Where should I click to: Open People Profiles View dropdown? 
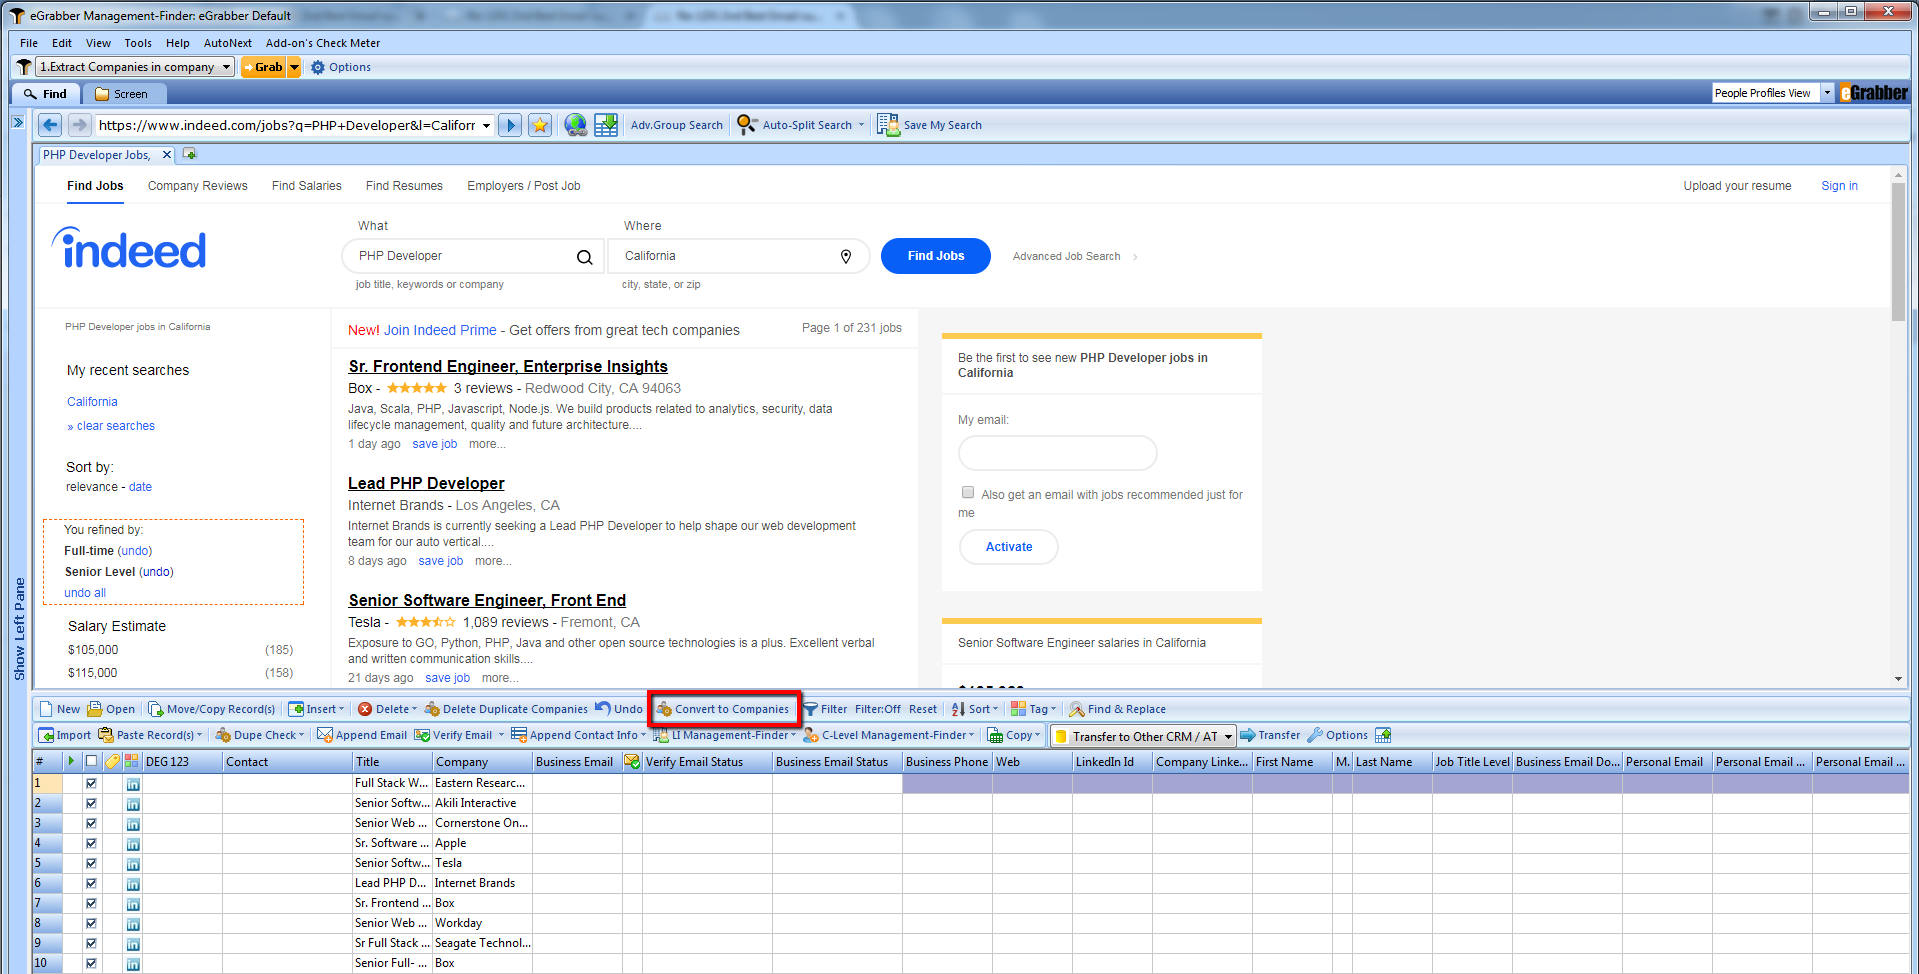1828,93
